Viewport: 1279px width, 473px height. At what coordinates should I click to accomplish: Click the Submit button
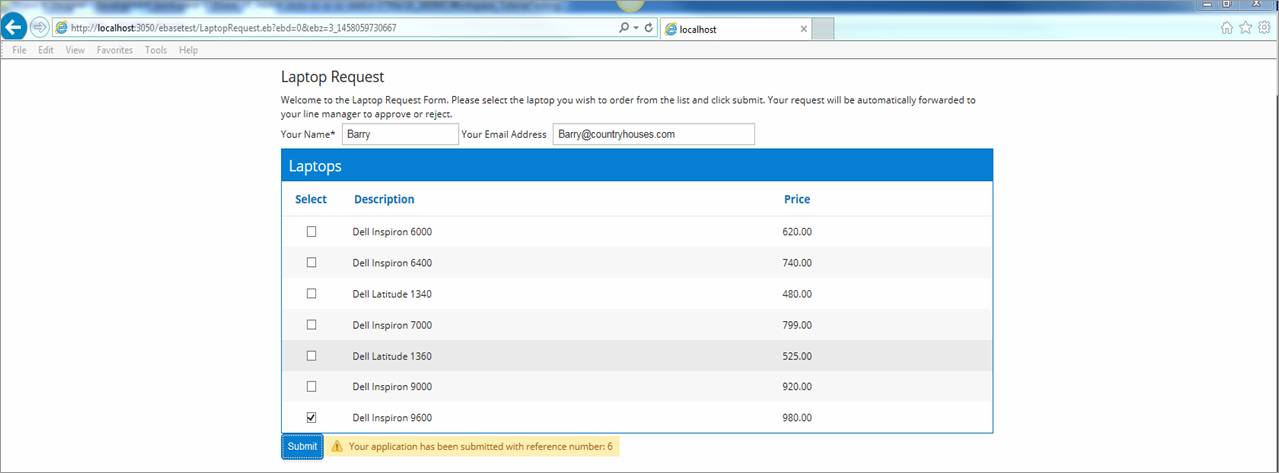point(302,447)
